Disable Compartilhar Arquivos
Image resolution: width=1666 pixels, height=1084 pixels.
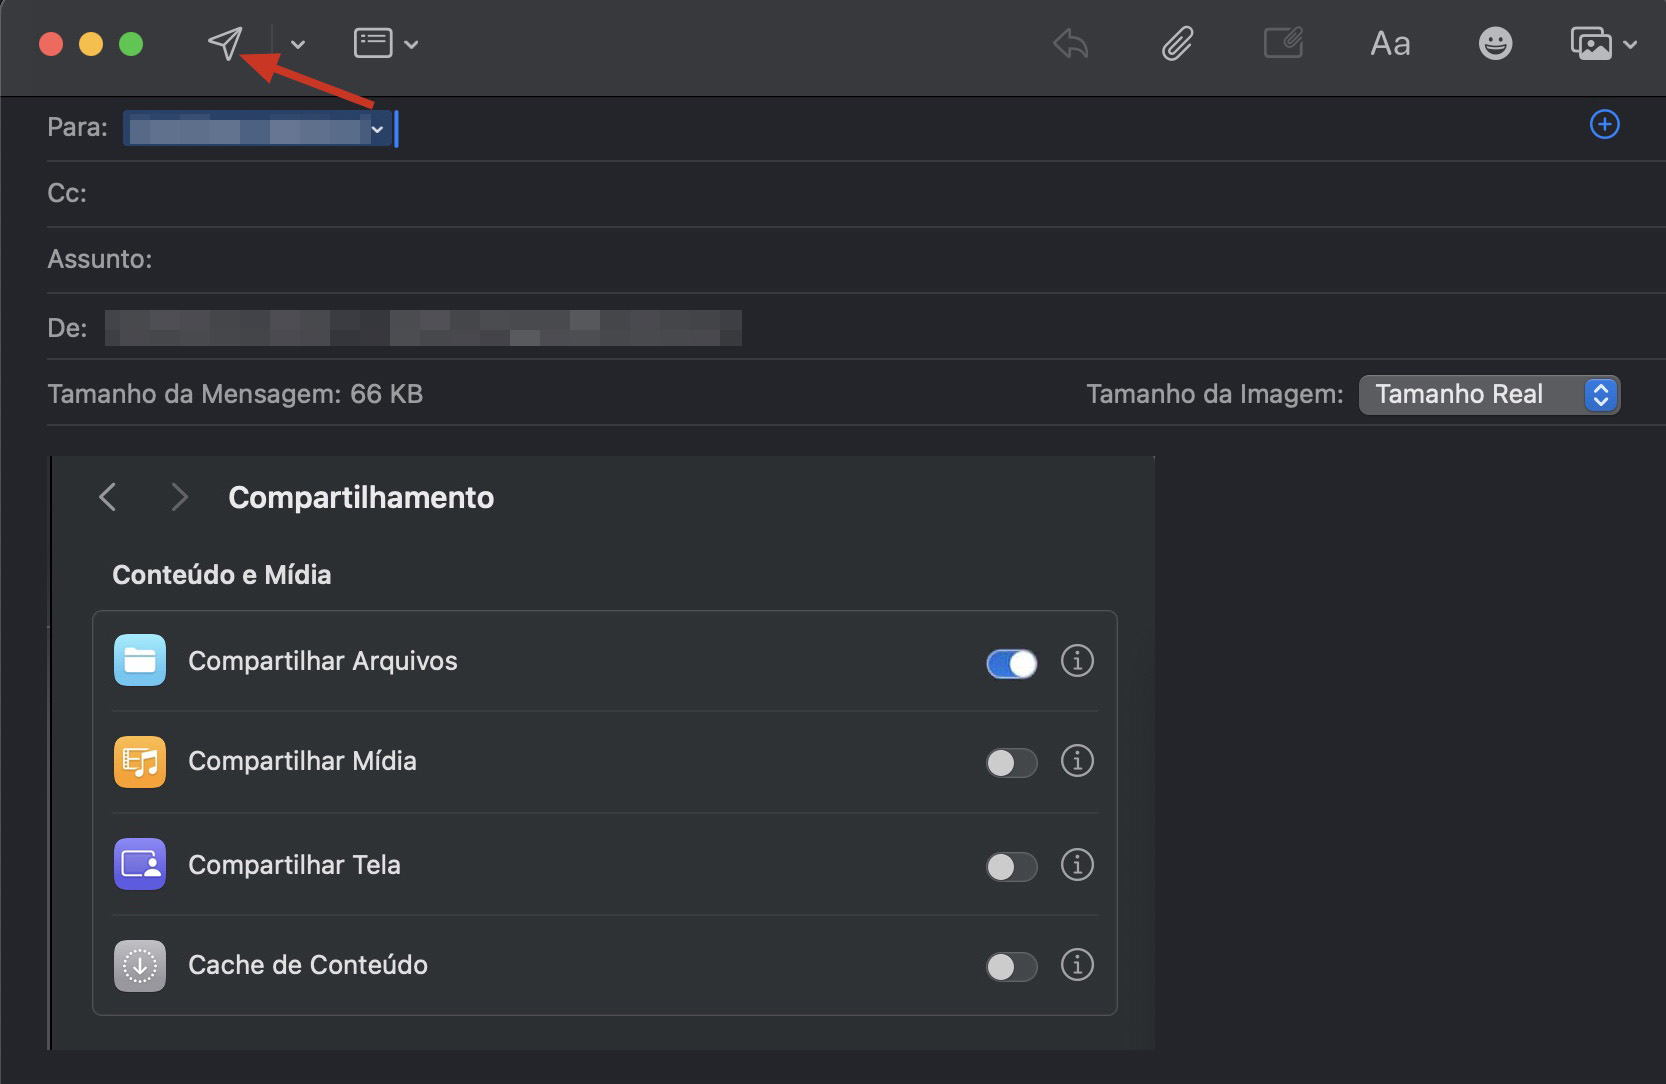click(1011, 662)
